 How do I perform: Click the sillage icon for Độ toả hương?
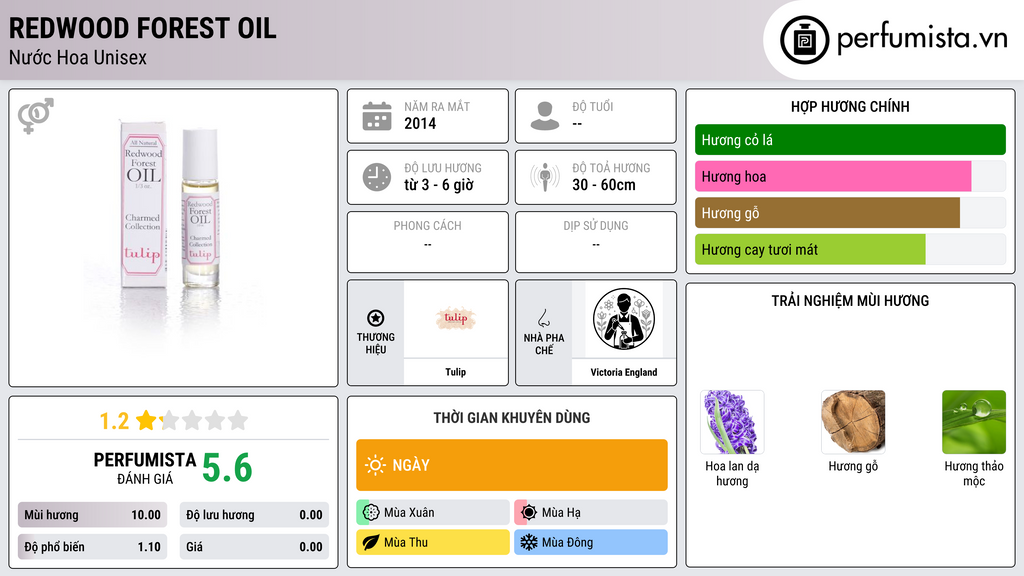pos(545,177)
